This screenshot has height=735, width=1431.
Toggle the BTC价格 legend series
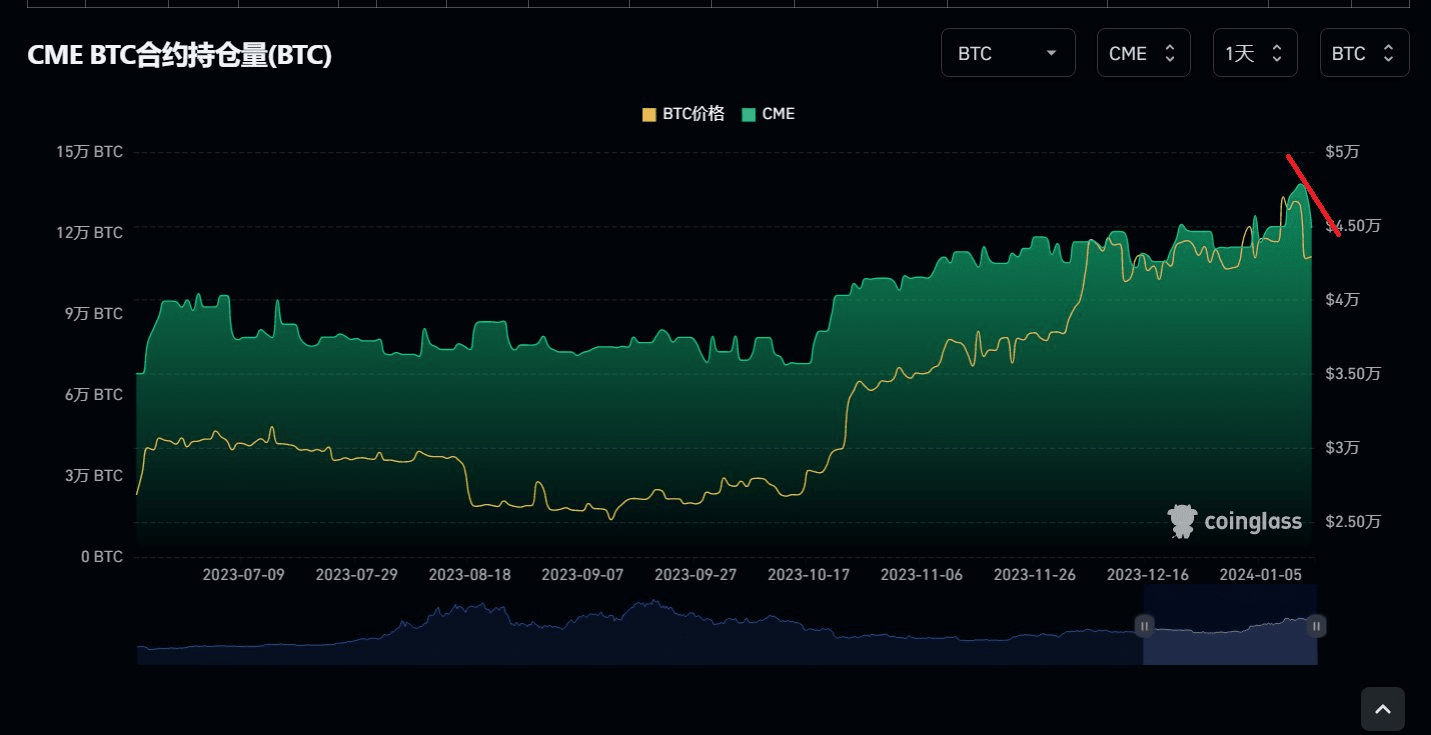click(683, 114)
